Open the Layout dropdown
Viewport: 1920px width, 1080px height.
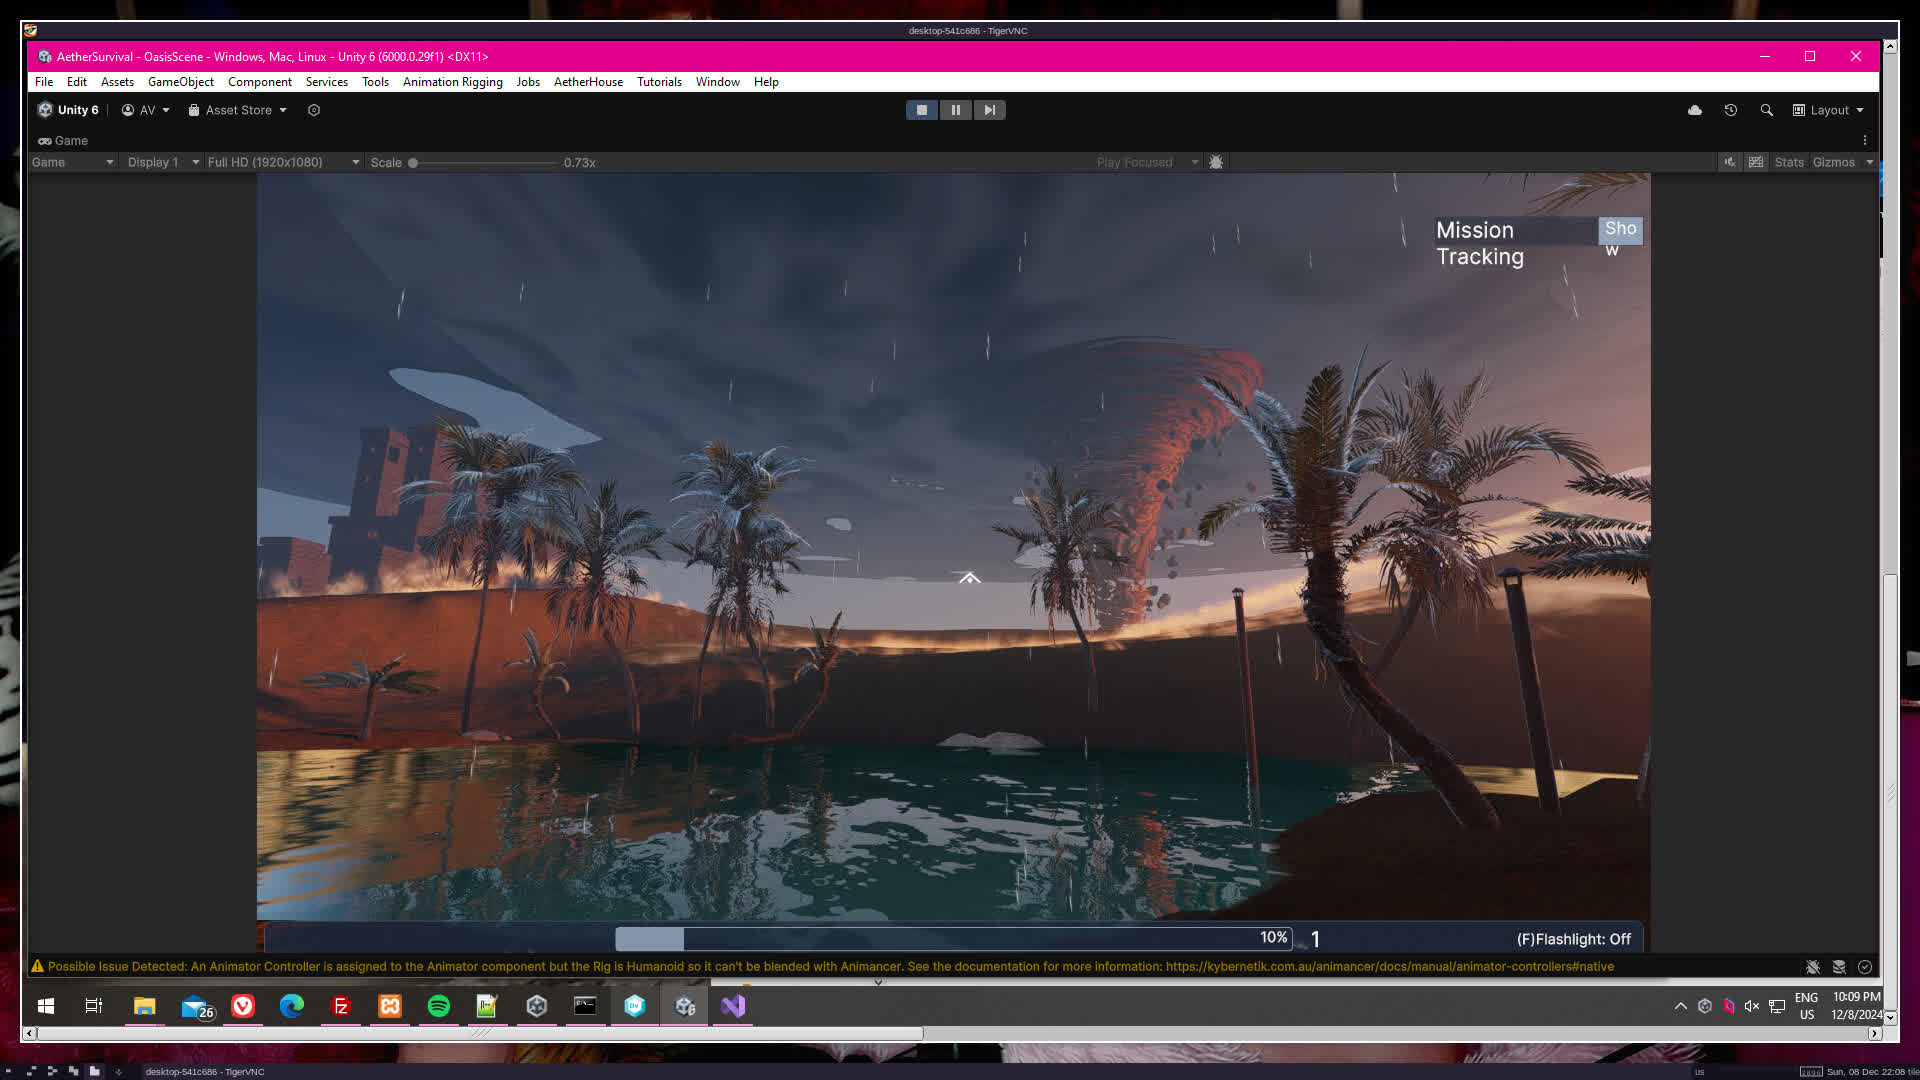coord(1829,110)
